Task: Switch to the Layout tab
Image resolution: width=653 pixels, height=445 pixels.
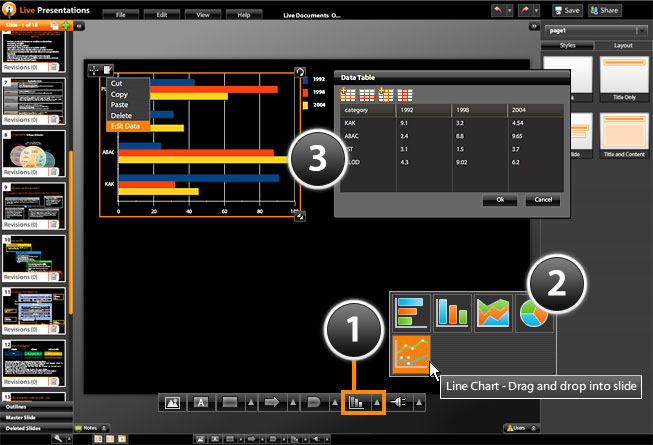Action: [623, 45]
